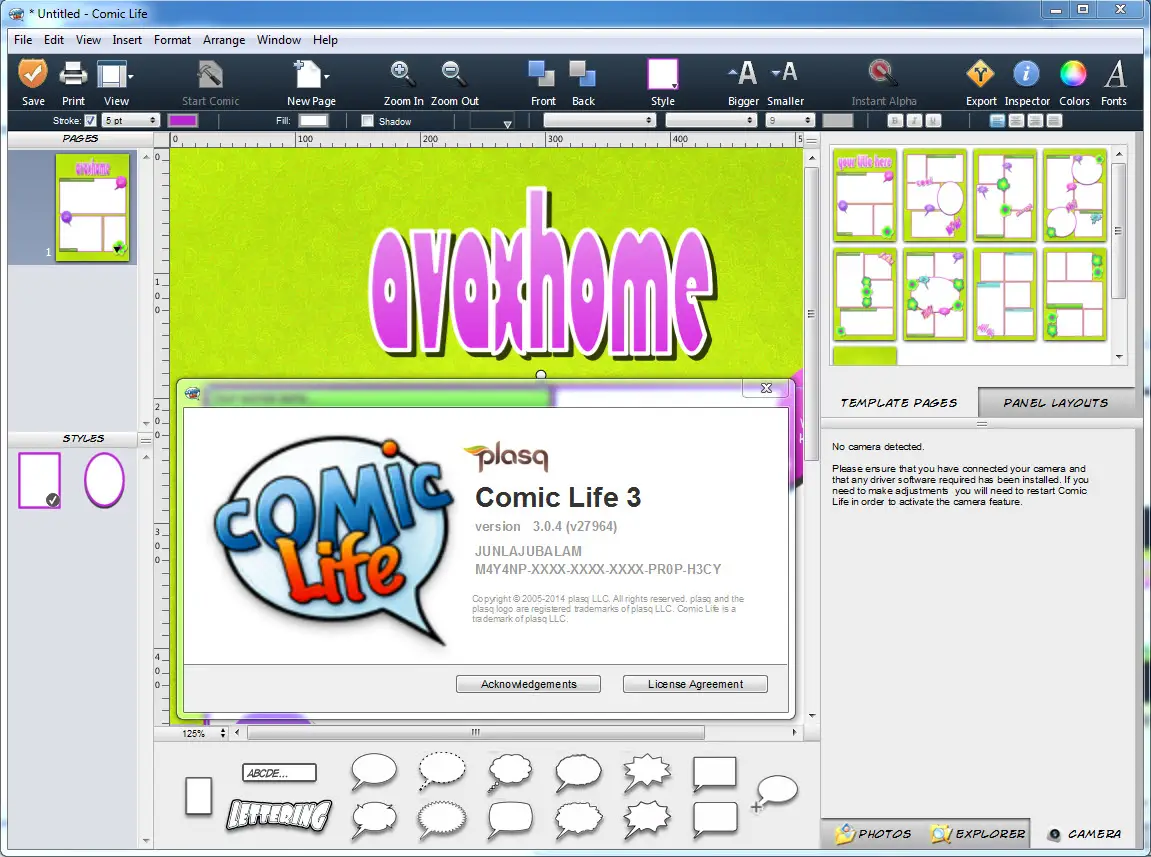Toggle bold formatting button
This screenshot has width=1151, height=857.
click(x=895, y=121)
